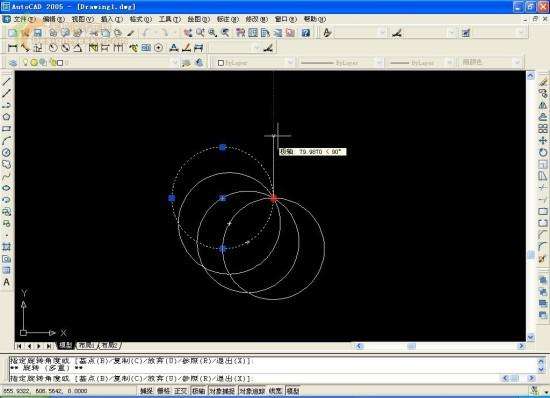Viewport: 550px width, 398px height.
Task: Toggle the 对象捕捉 object snap button
Action: click(x=222, y=391)
